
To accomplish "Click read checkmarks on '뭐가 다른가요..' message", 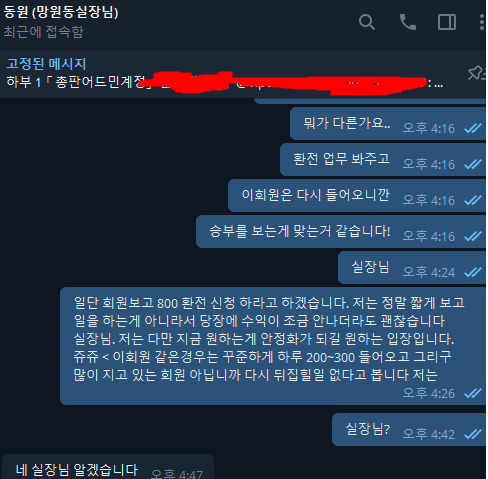I will pyautogui.click(x=473, y=128).
